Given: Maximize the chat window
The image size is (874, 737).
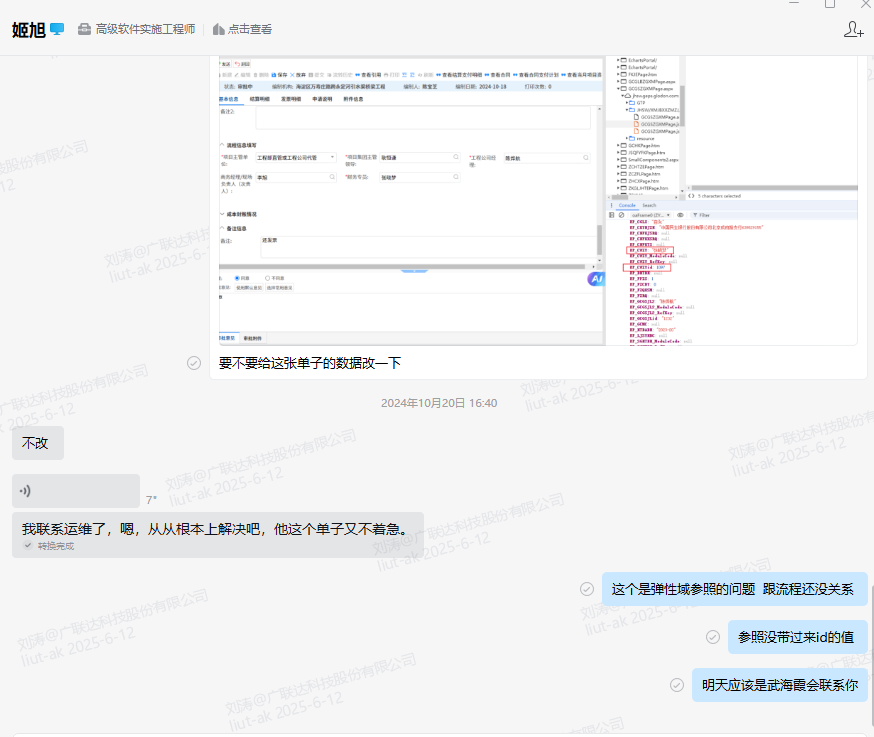Looking at the screenshot, I should 829,4.
